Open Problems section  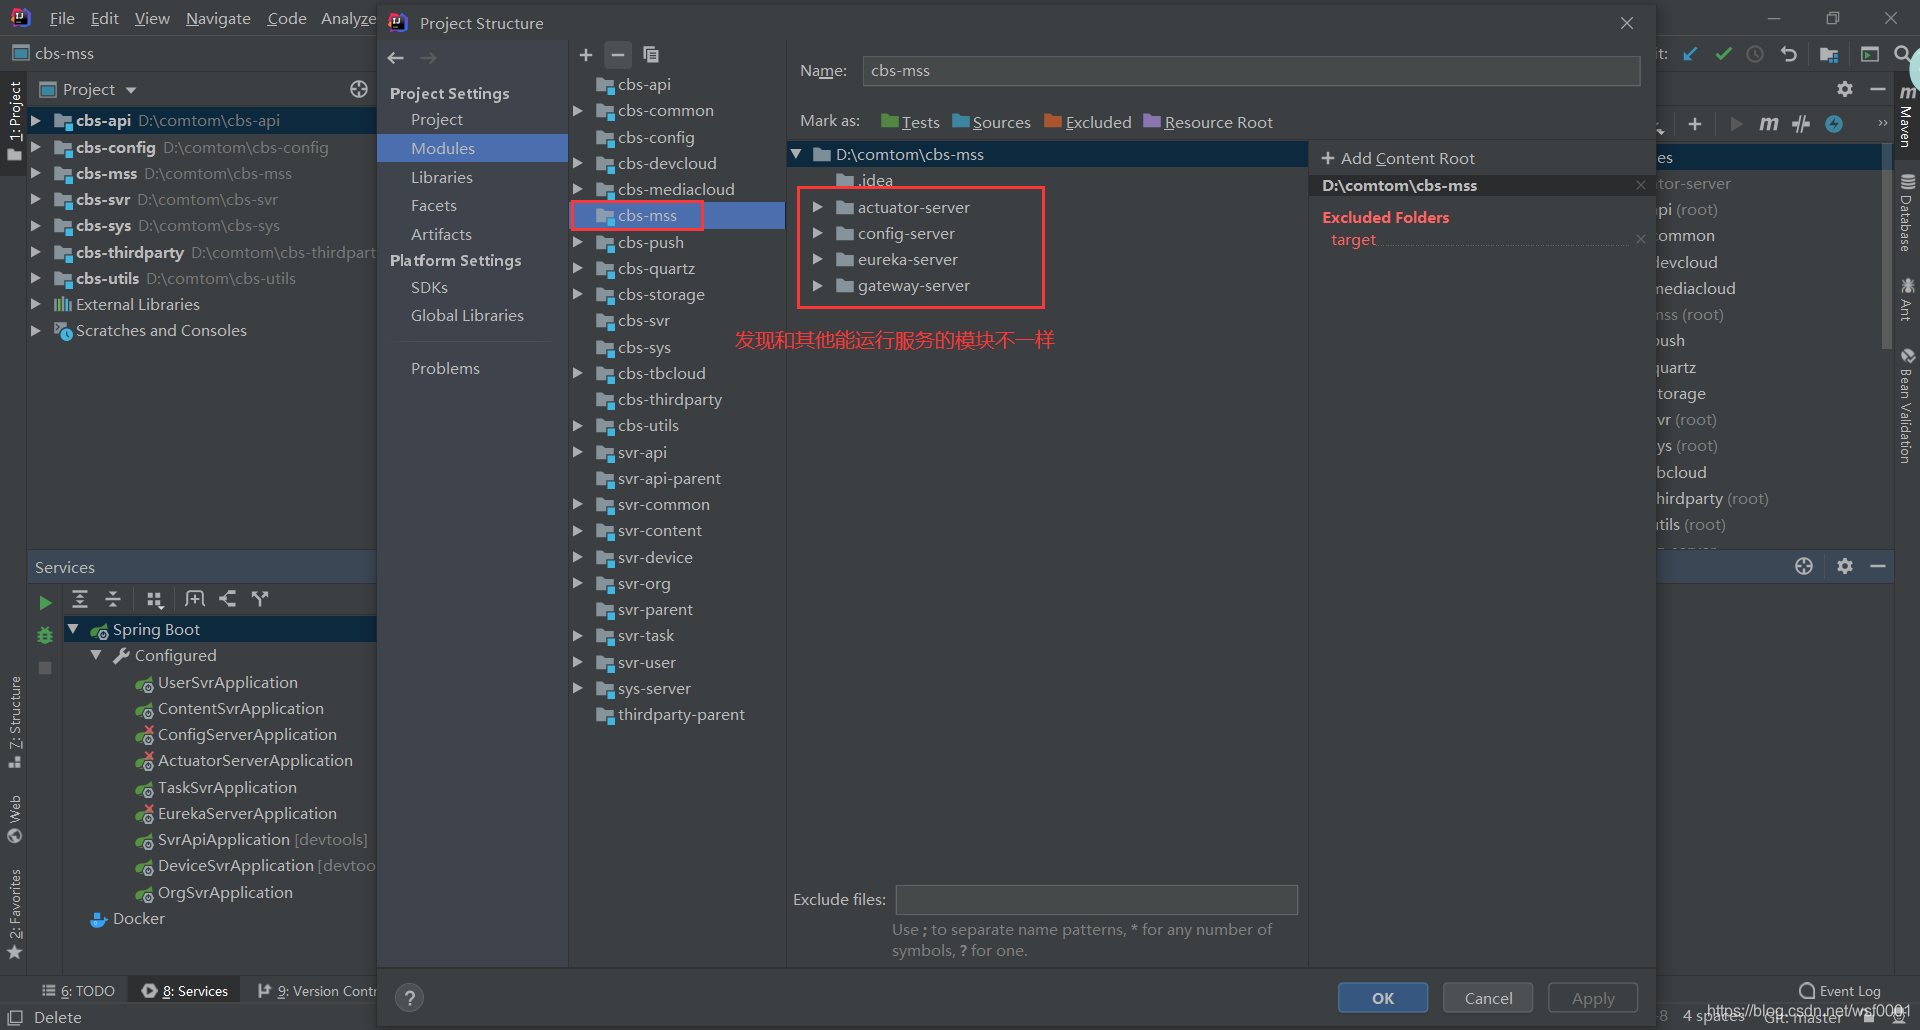click(445, 368)
